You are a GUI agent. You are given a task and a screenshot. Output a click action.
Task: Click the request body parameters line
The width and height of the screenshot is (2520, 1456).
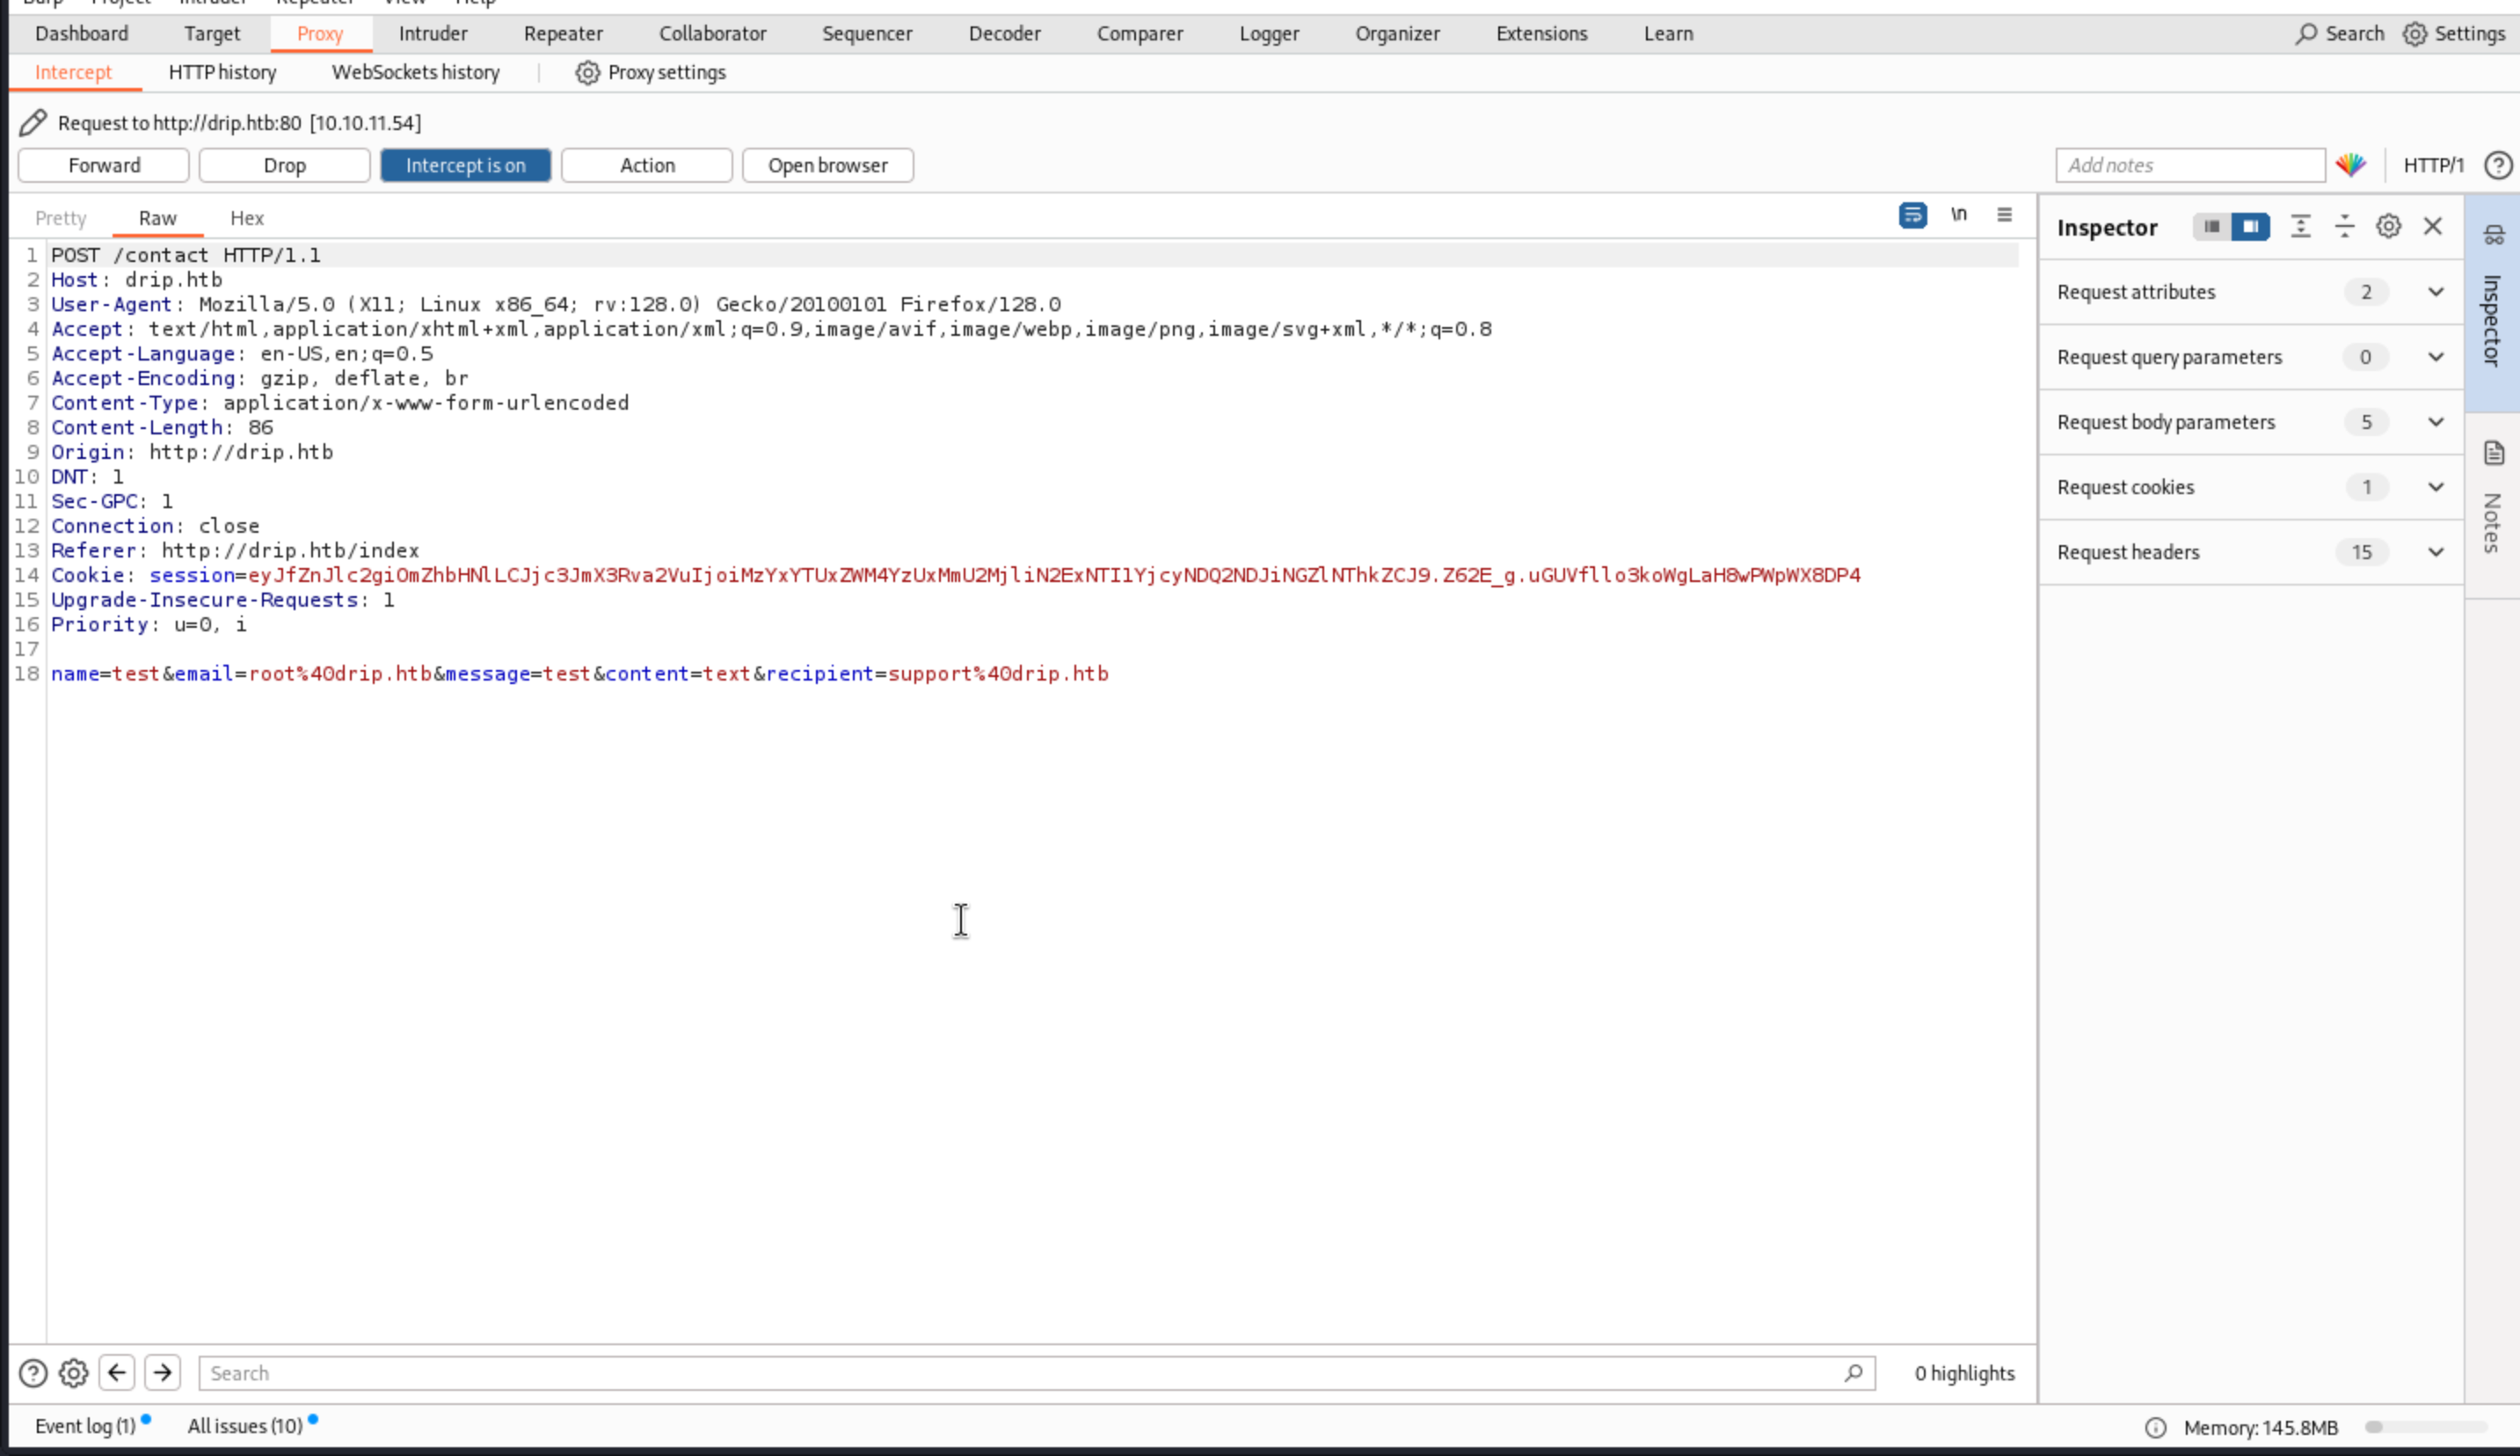580,674
